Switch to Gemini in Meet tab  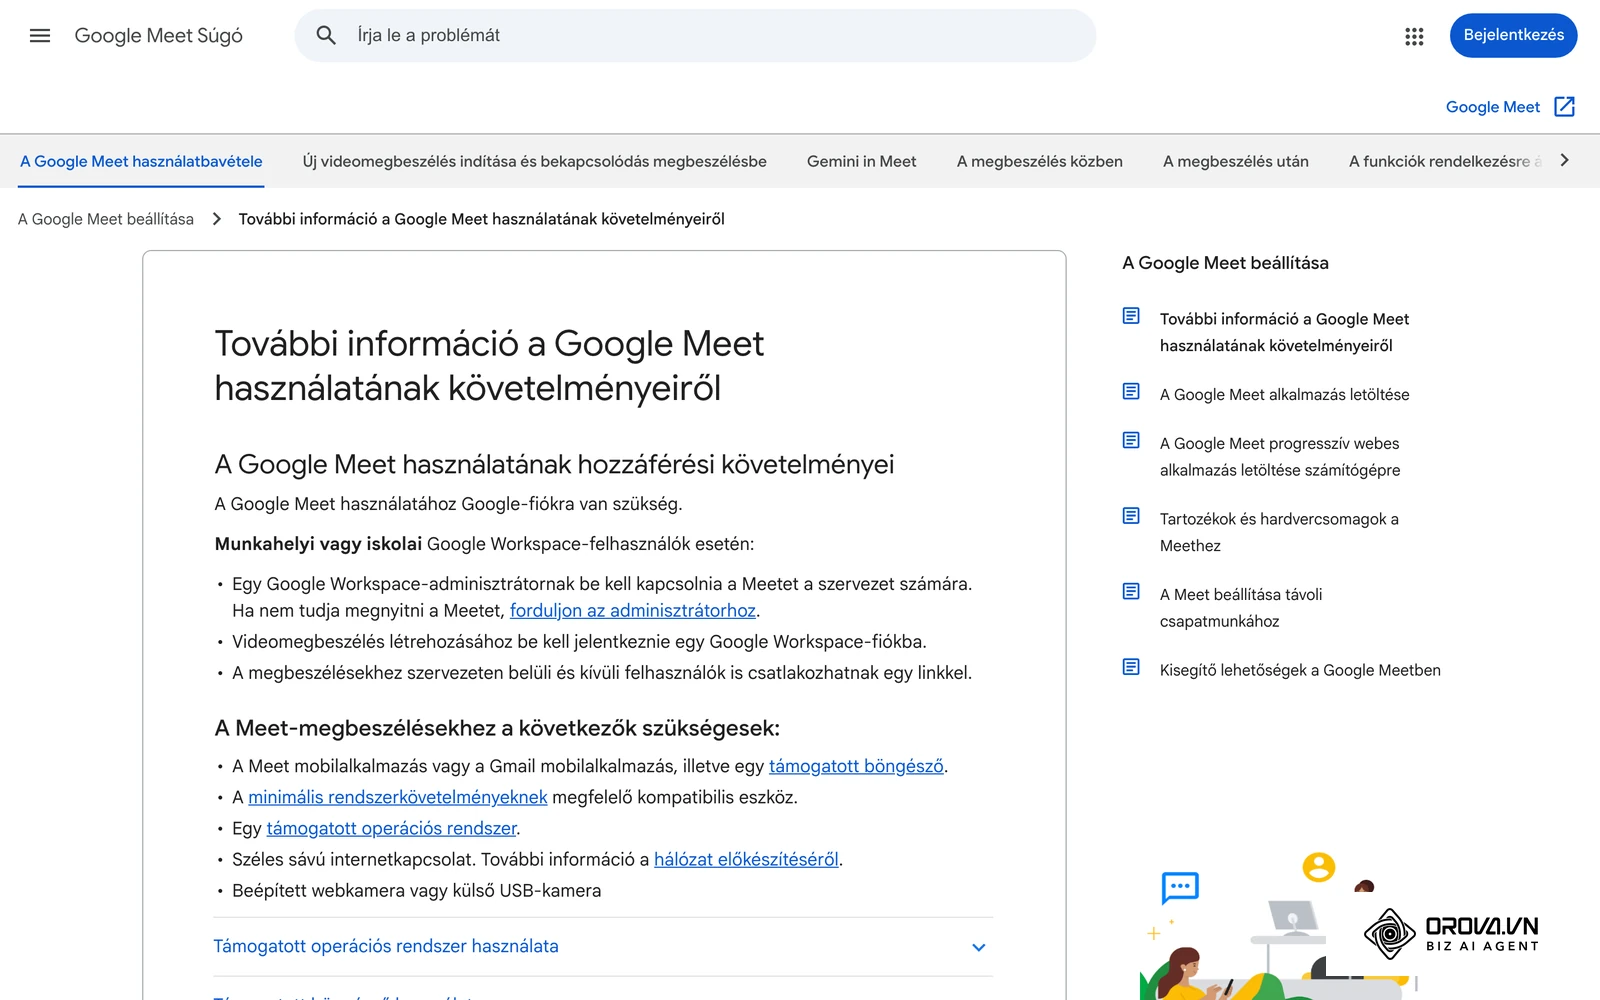pos(862,161)
